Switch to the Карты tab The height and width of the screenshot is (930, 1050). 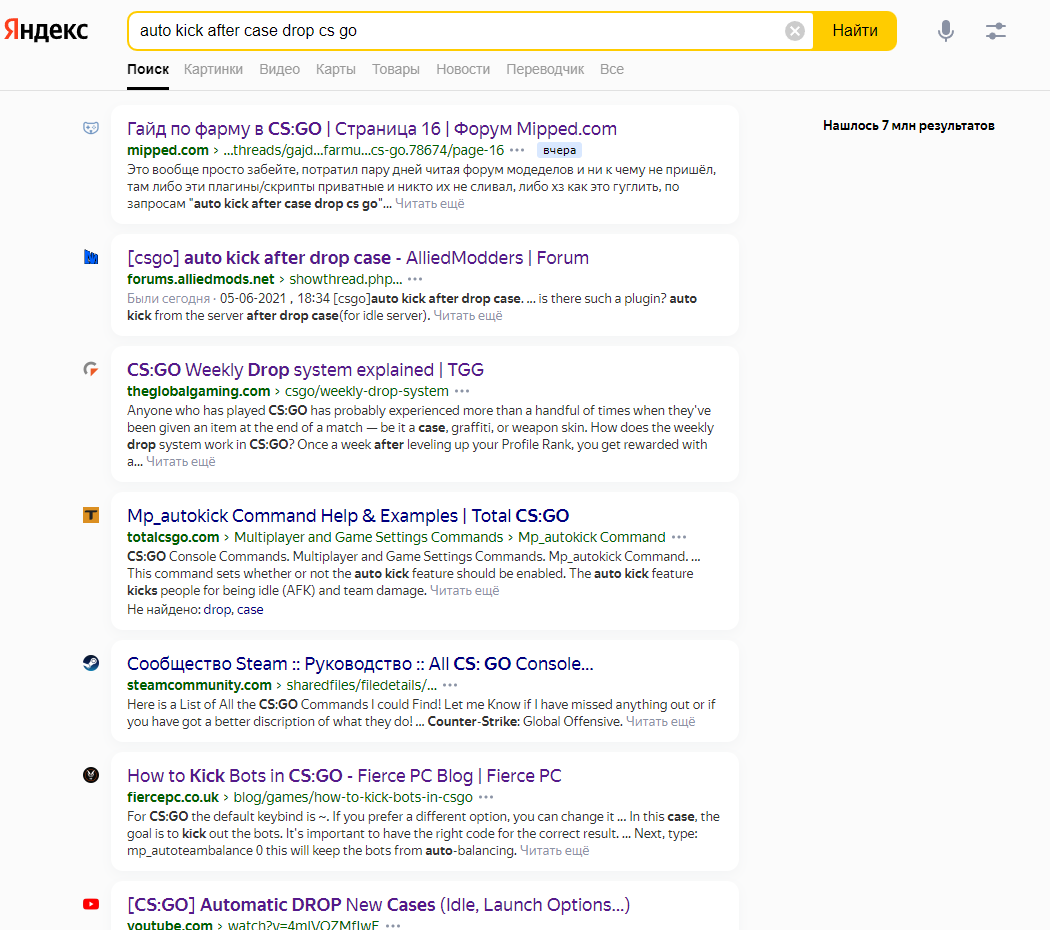tap(335, 69)
